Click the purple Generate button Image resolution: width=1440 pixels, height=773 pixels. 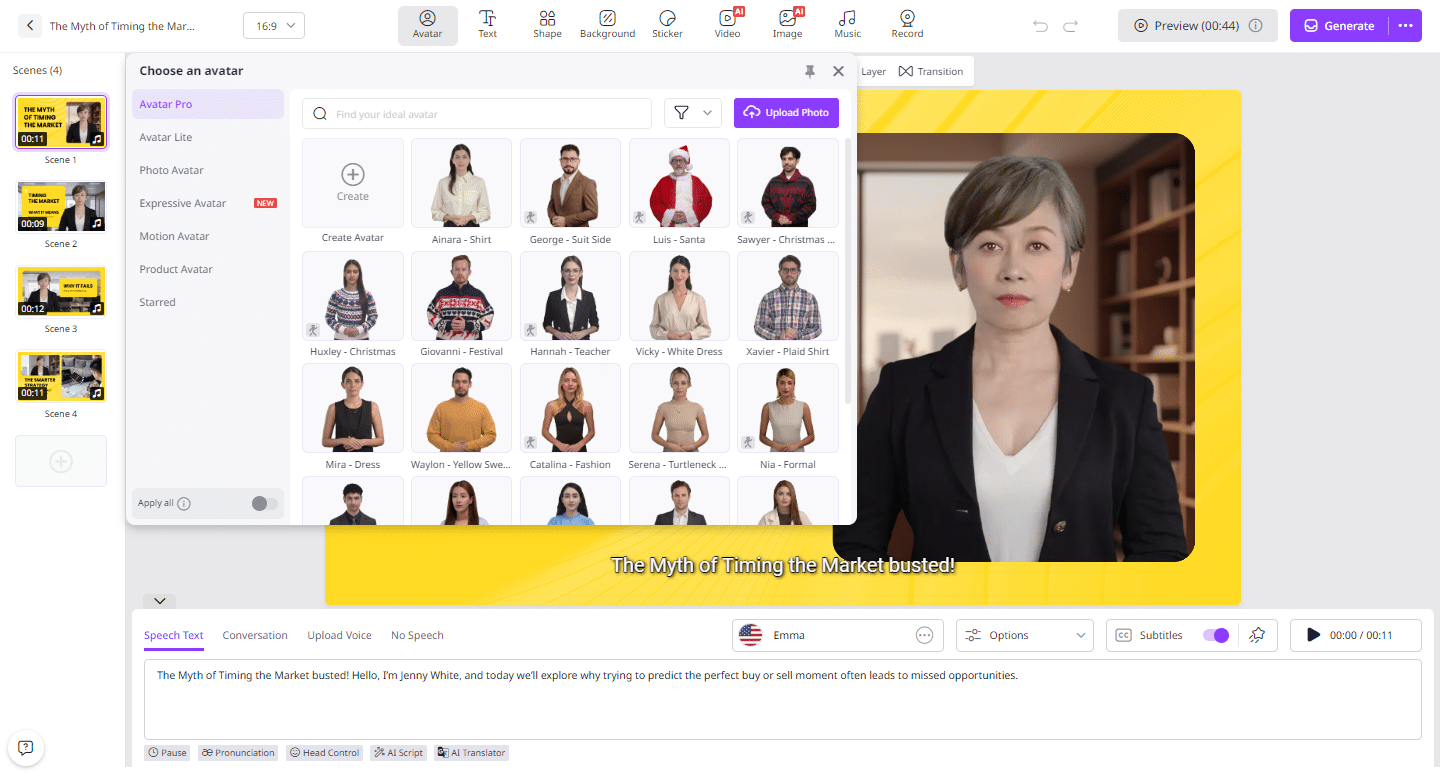coord(1339,26)
